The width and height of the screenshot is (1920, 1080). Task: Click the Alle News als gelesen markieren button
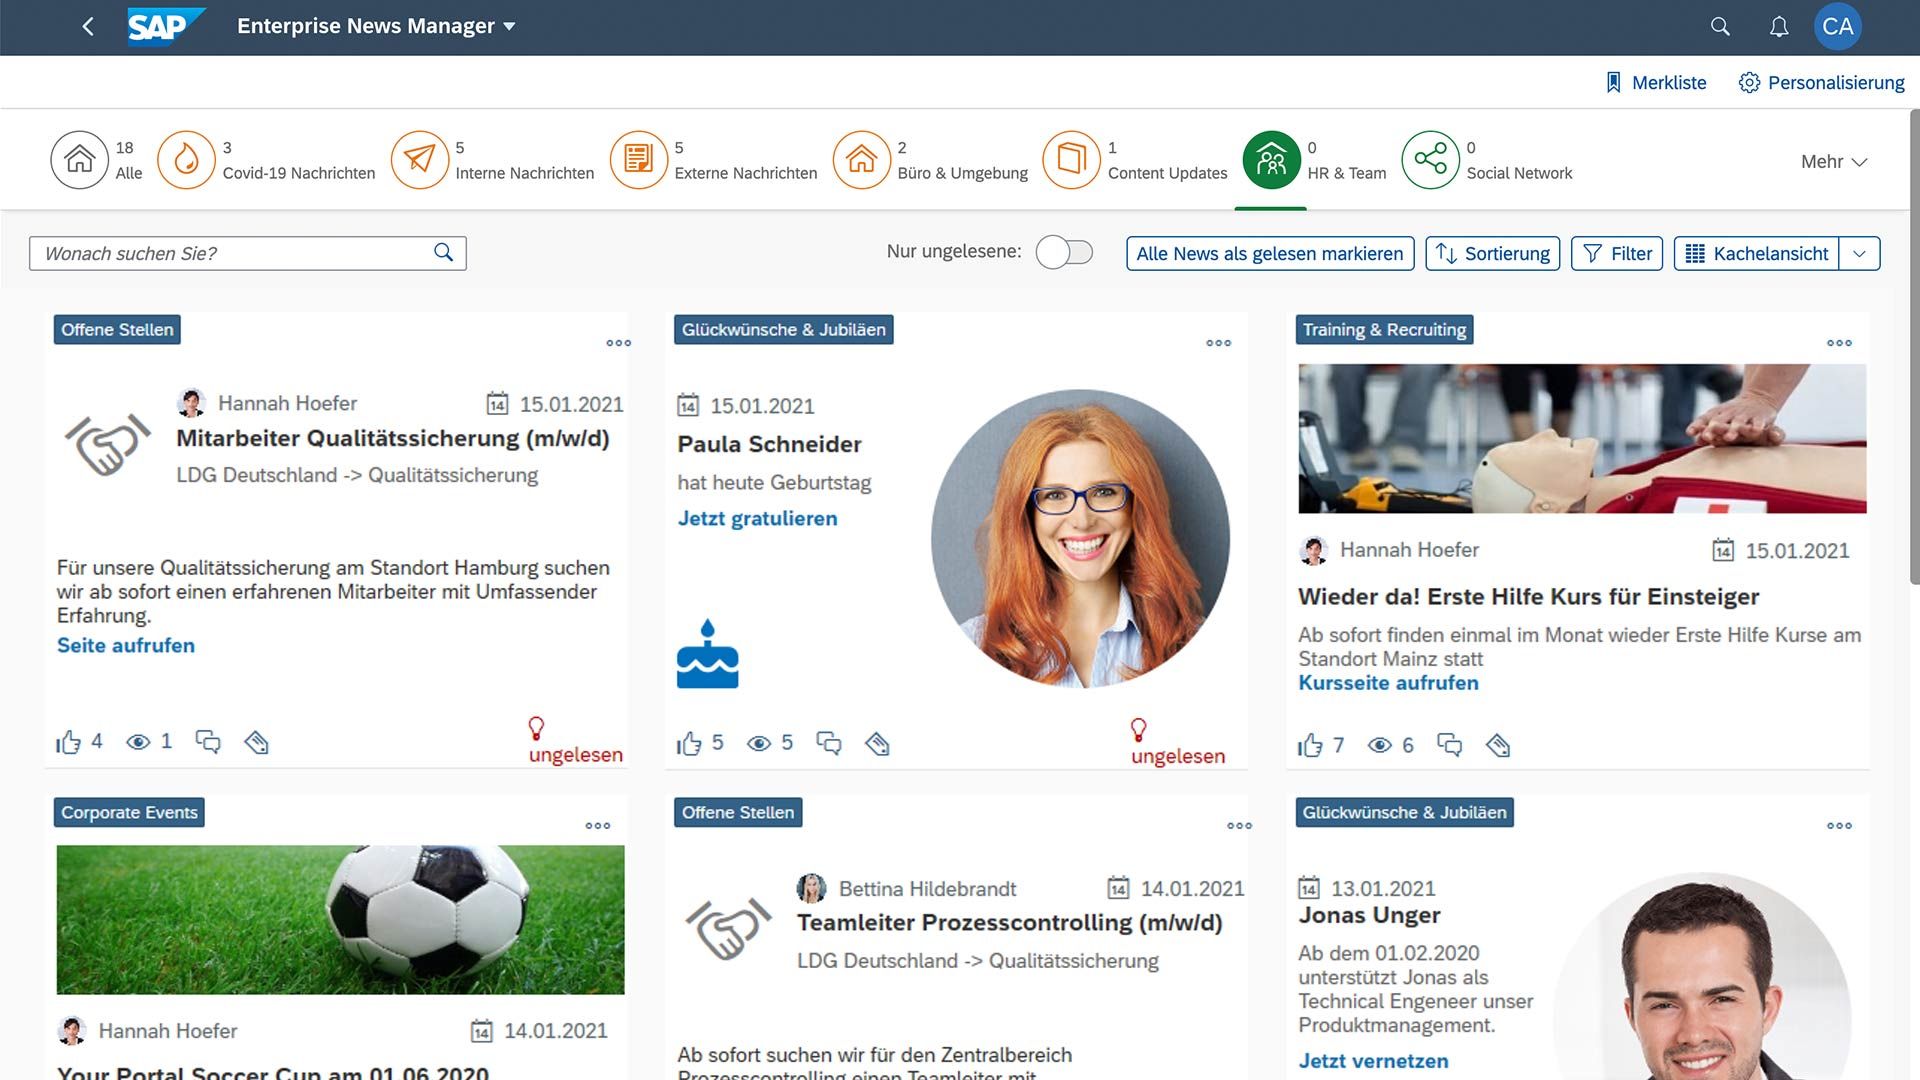(1270, 253)
